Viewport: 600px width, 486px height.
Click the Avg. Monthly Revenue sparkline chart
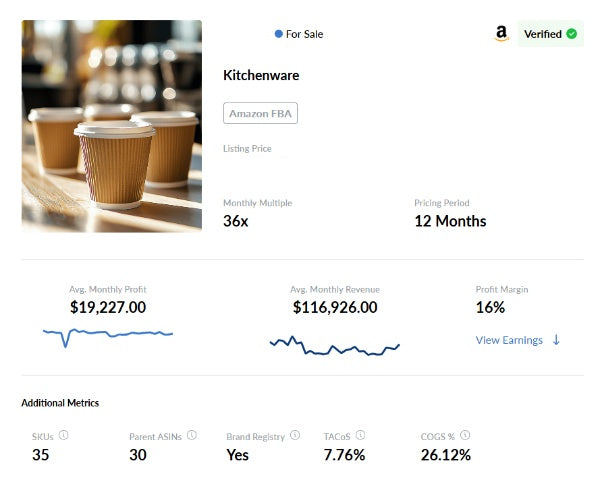pos(335,346)
